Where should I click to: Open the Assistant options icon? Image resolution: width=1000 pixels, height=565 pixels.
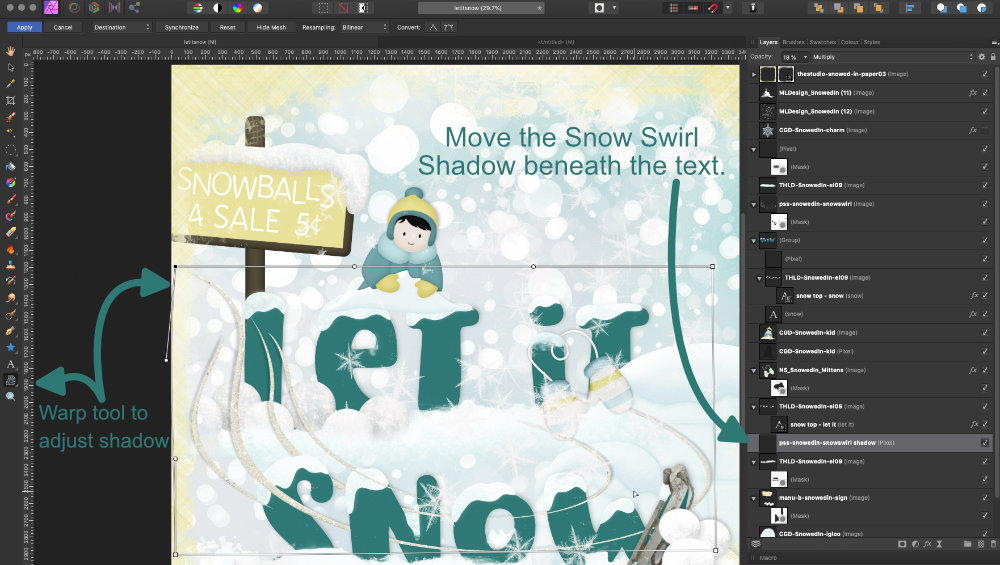pyautogui.click(x=753, y=8)
